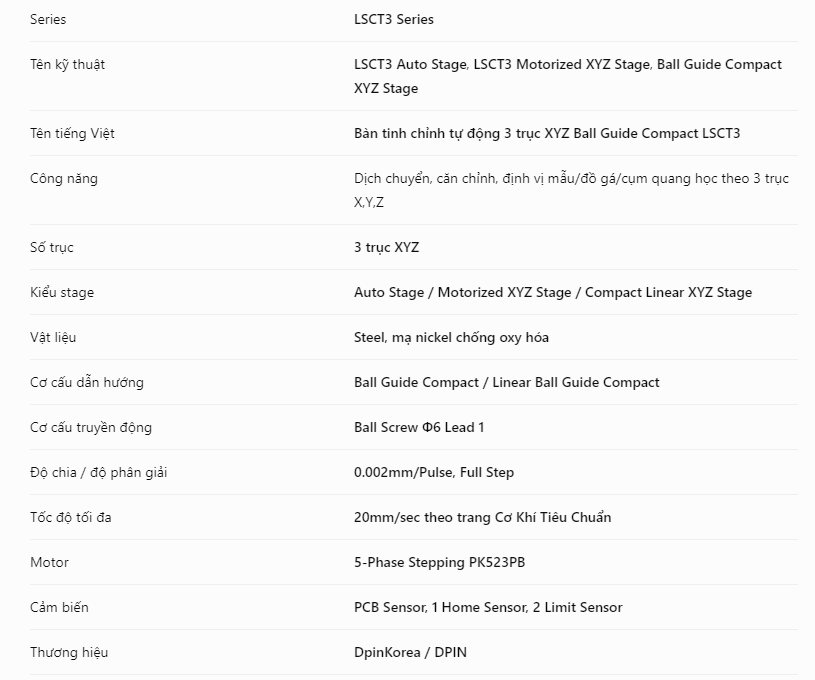
Task: Click the '3 trục XYZ' value
Action: coord(386,247)
